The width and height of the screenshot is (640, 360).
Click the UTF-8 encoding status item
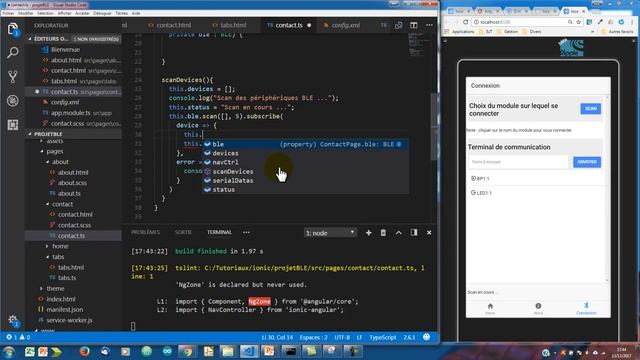(342, 337)
